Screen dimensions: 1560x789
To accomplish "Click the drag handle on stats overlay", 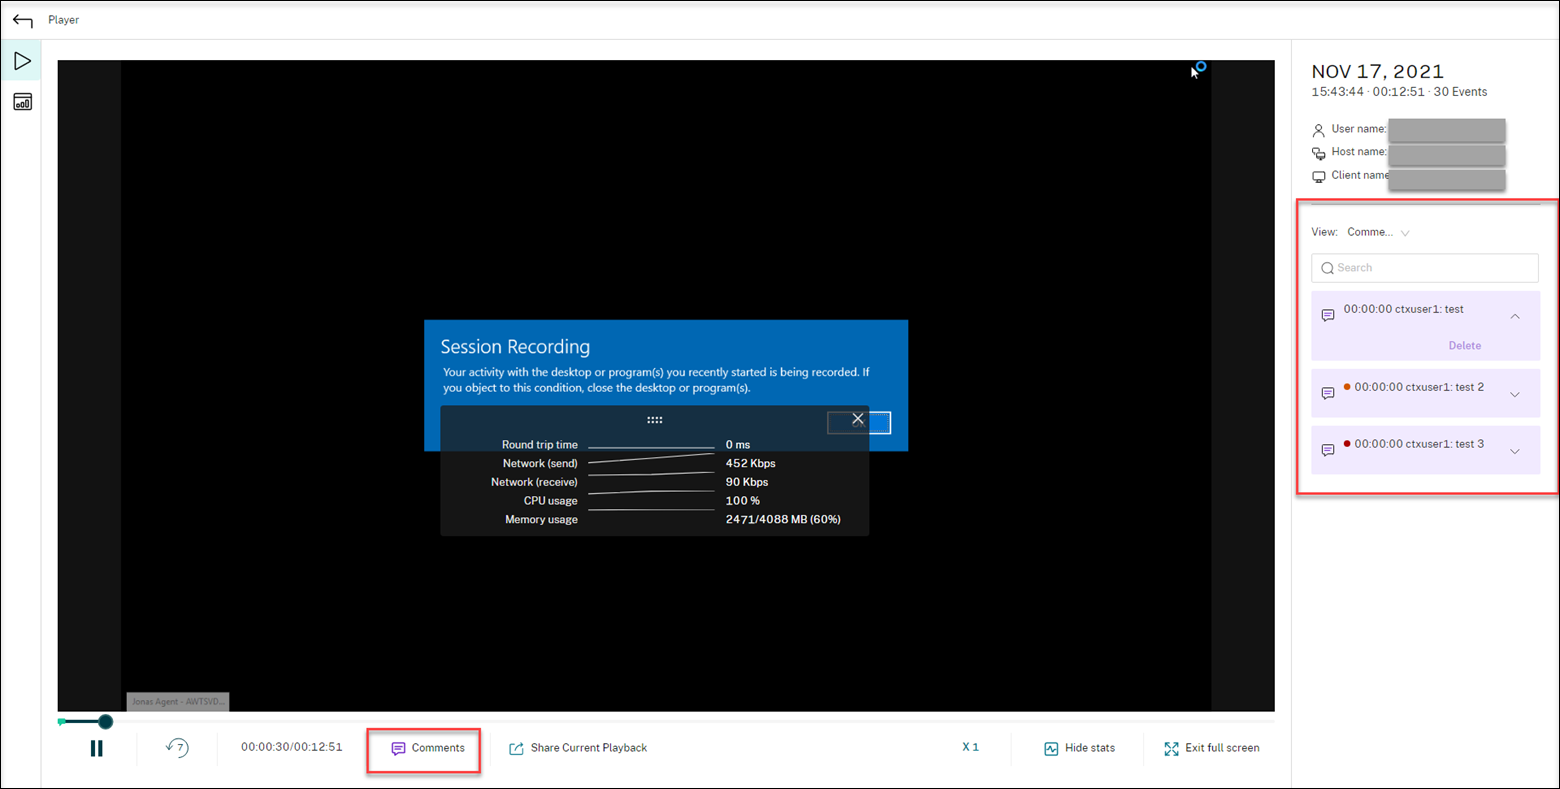I will 654,421.
